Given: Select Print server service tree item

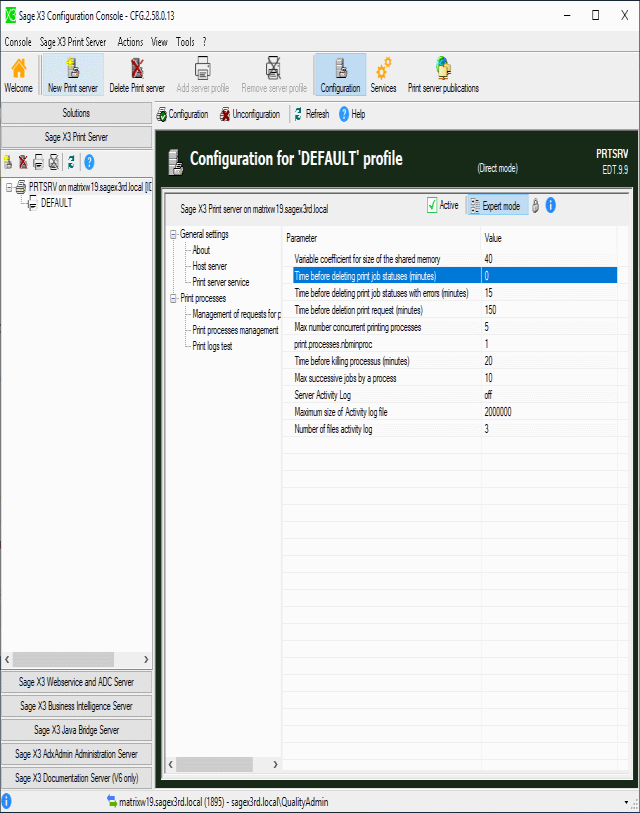Looking at the screenshot, I should point(221,282).
